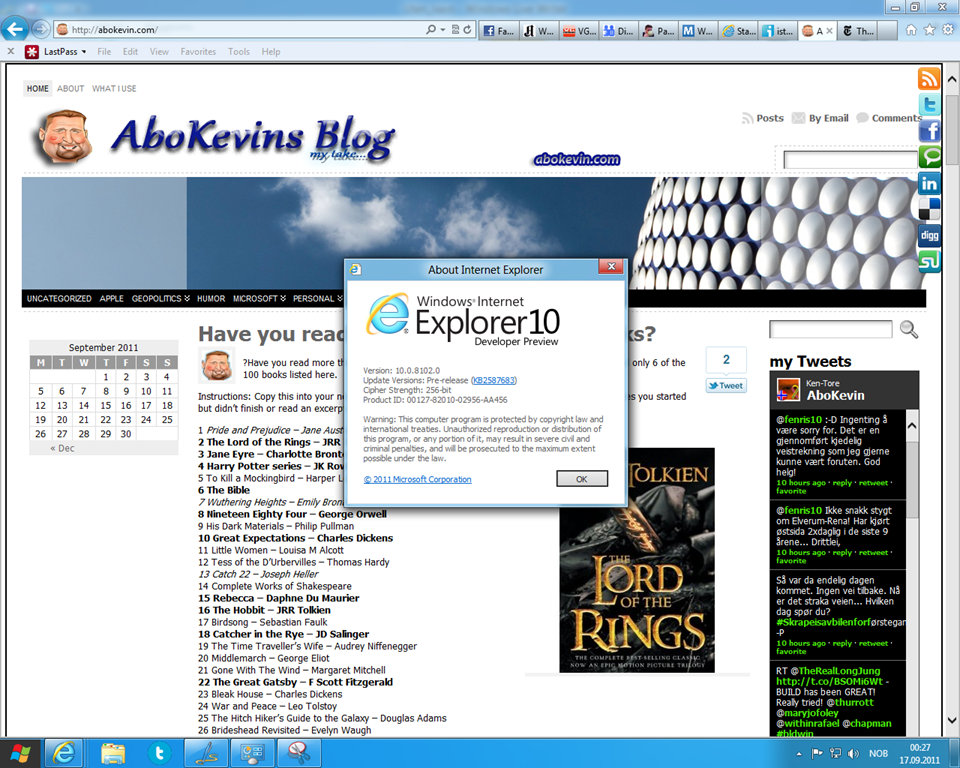This screenshot has height=768, width=960.
Task: Open the View menu
Action: pyautogui.click(x=159, y=51)
